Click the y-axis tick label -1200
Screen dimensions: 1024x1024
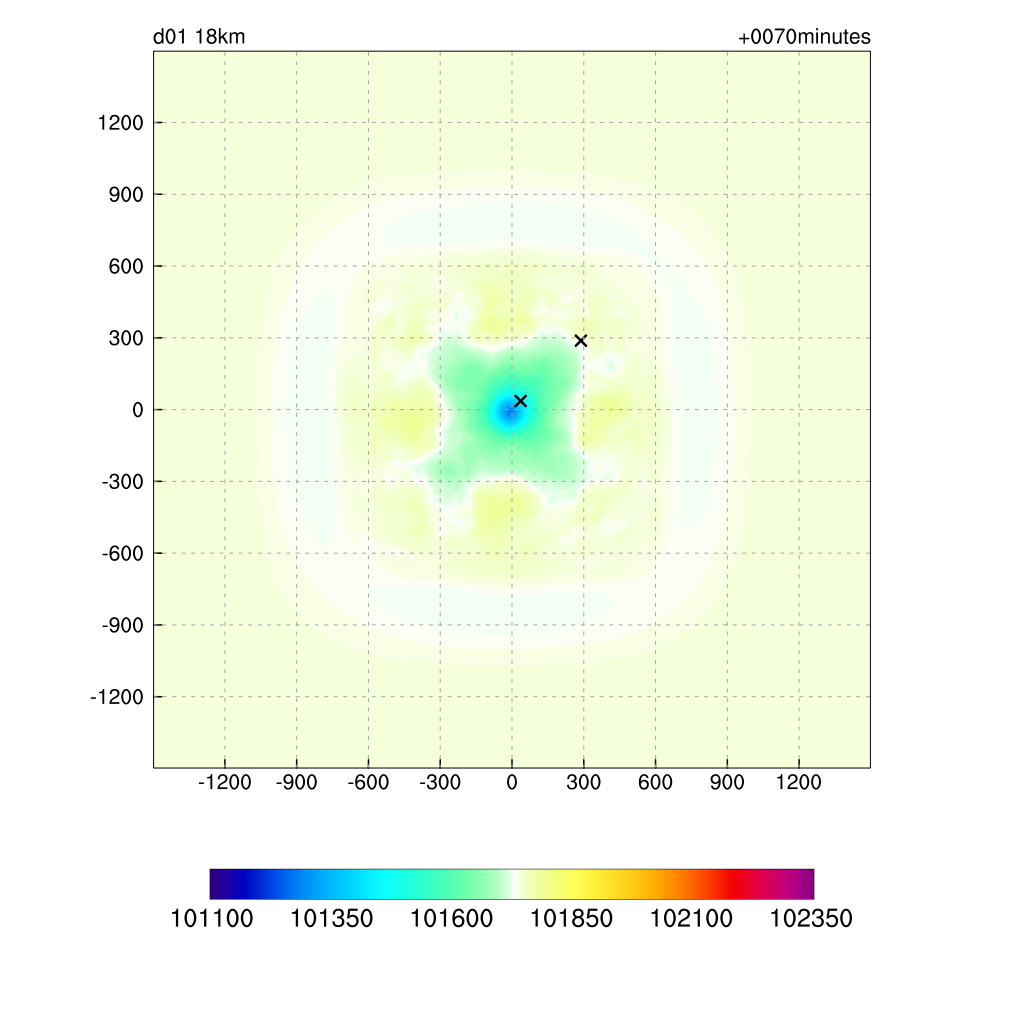pyautogui.click(x=117, y=697)
